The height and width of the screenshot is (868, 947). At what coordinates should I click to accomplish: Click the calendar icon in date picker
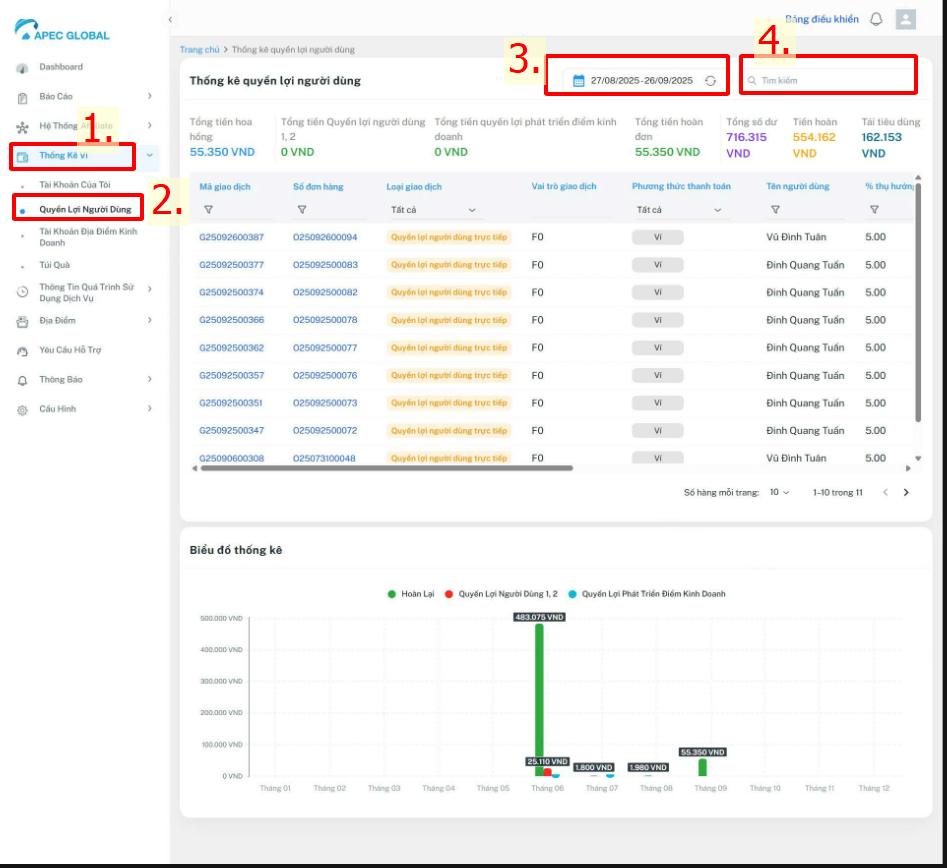[x=578, y=81]
